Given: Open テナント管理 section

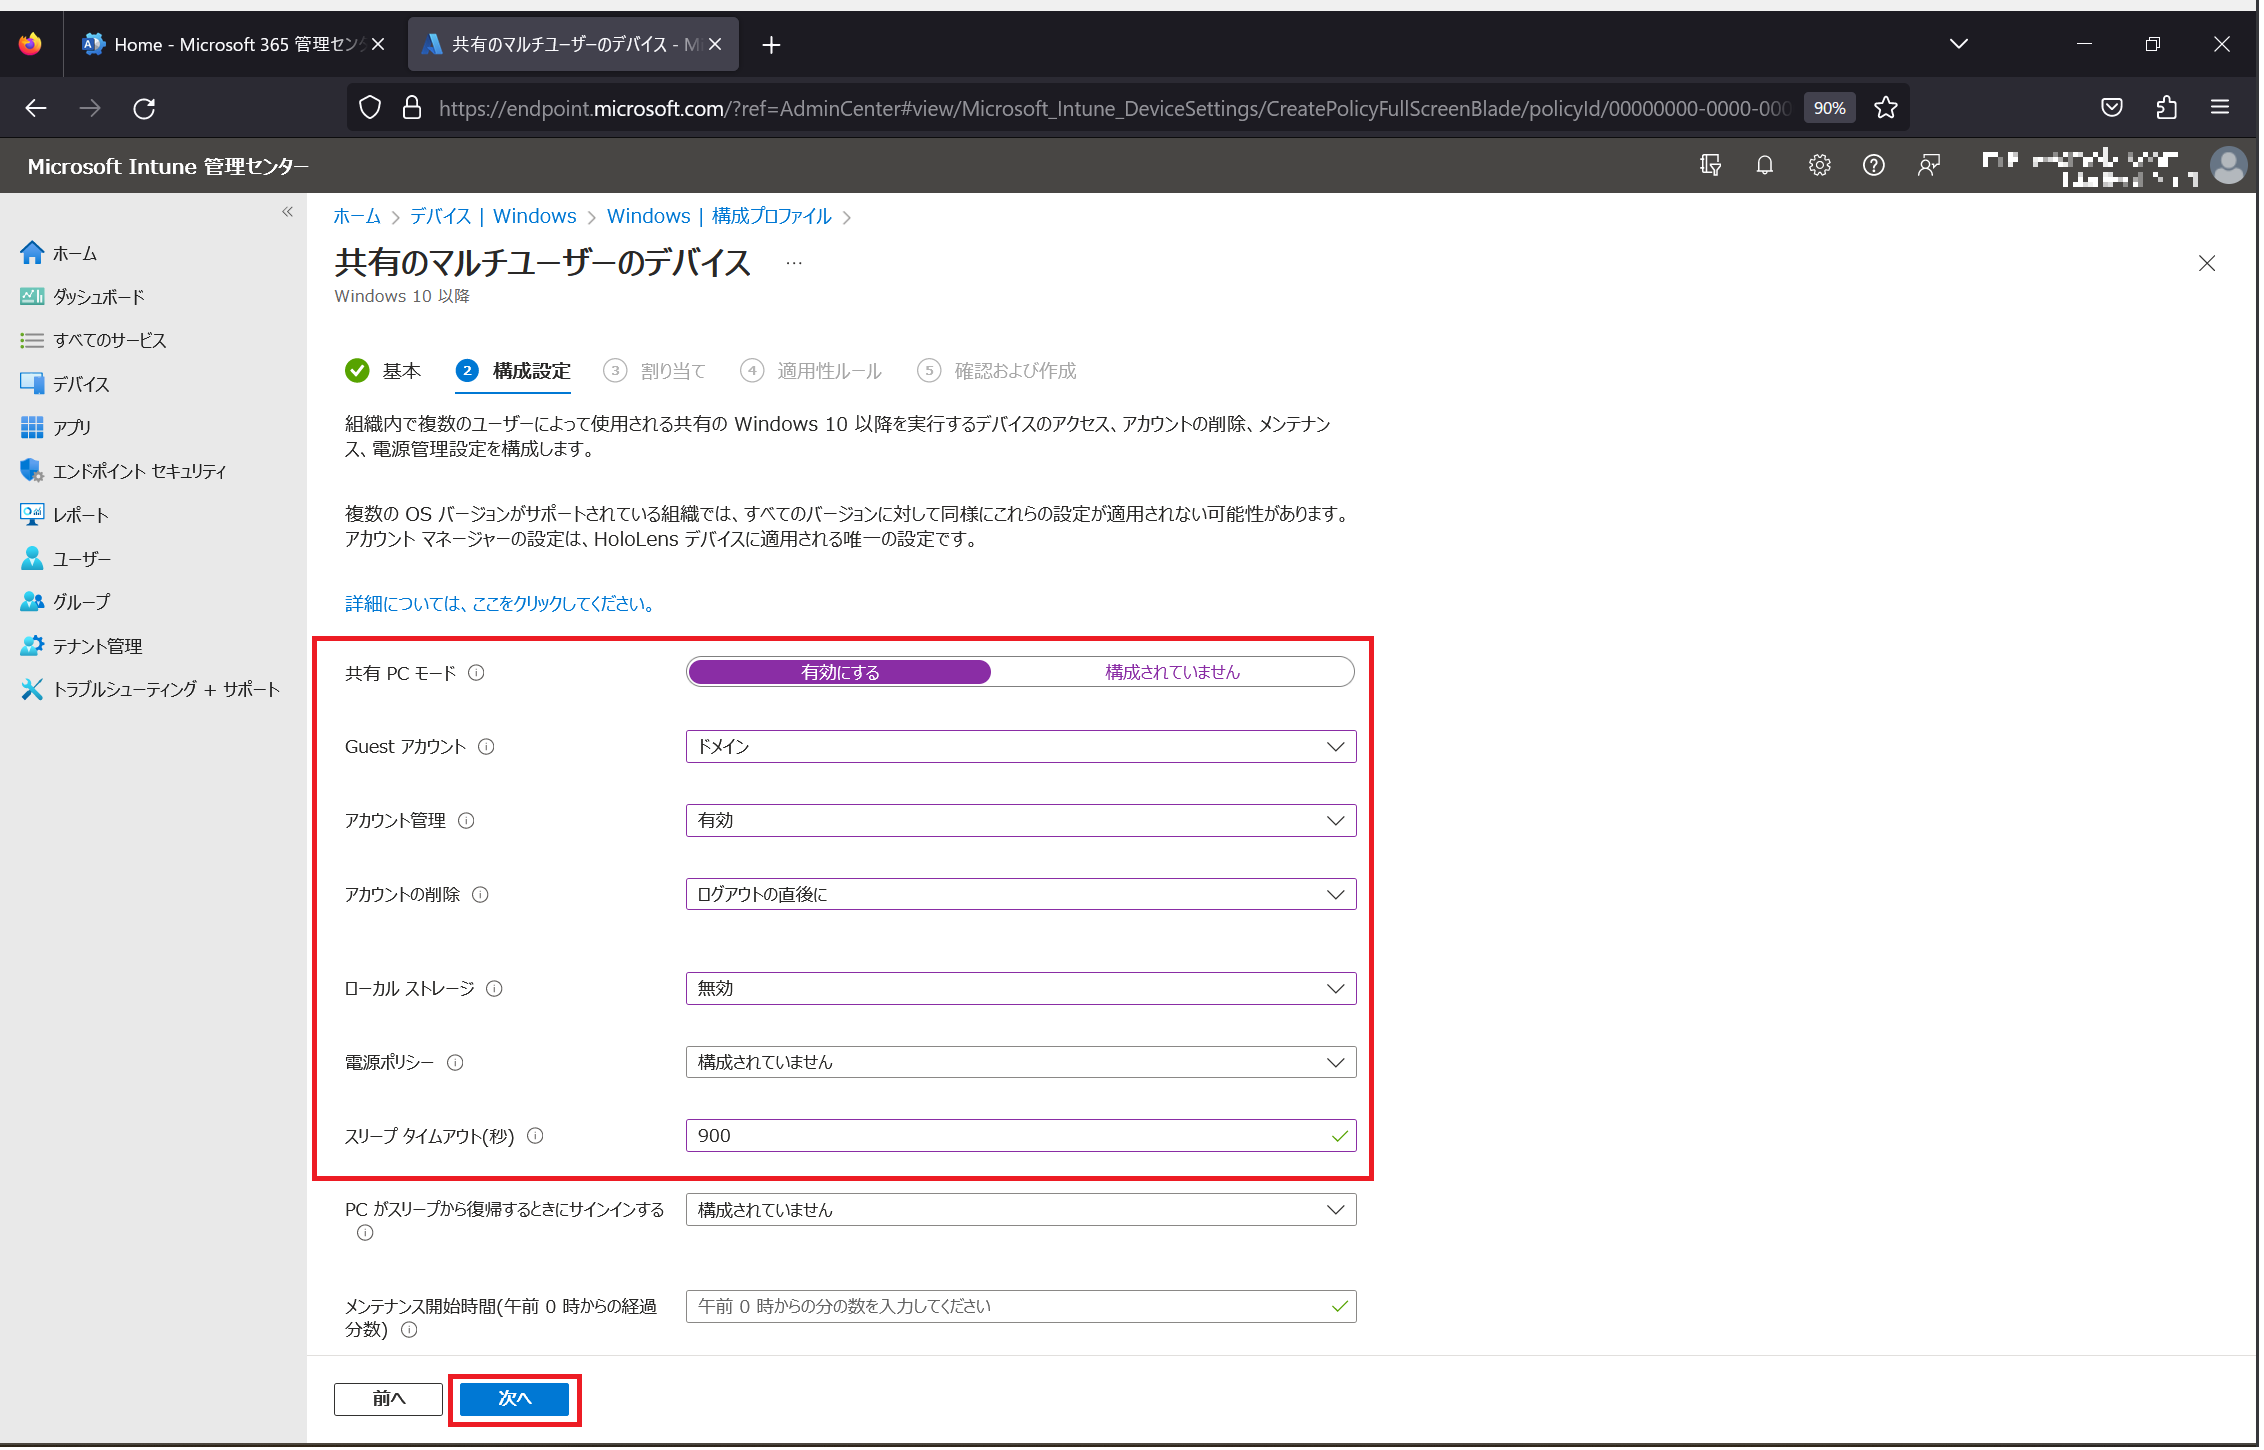Looking at the screenshot, I should click(82, 646).
